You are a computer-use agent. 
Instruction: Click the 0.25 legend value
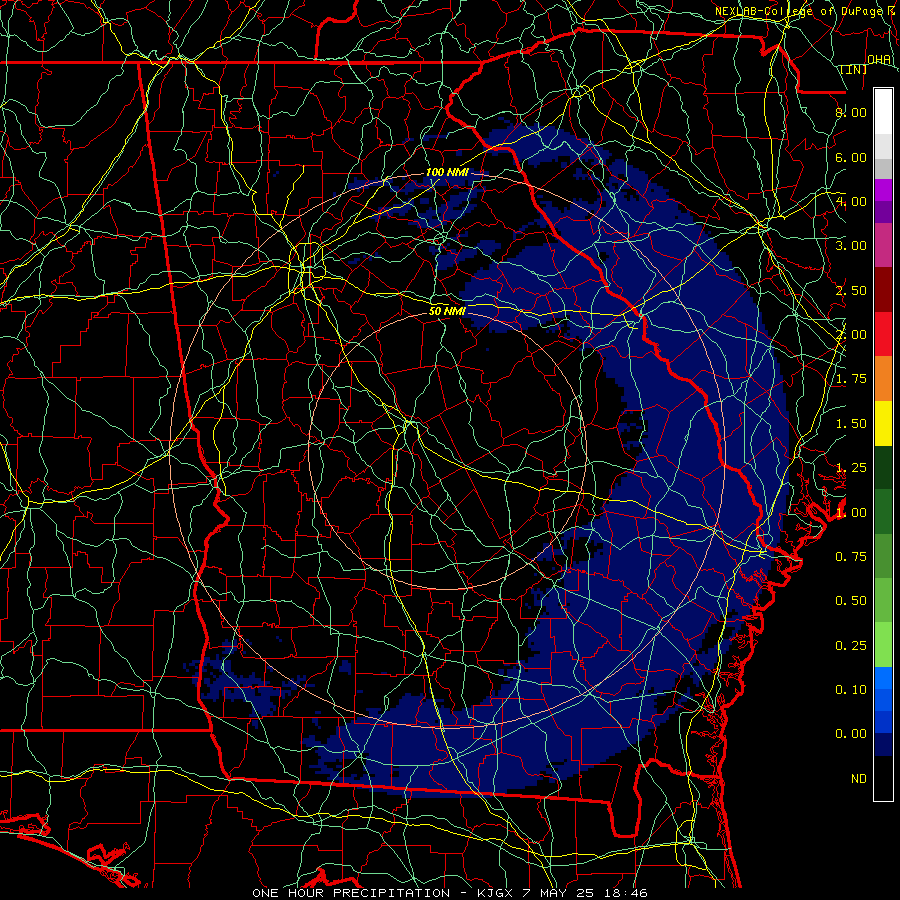point(851,645)
